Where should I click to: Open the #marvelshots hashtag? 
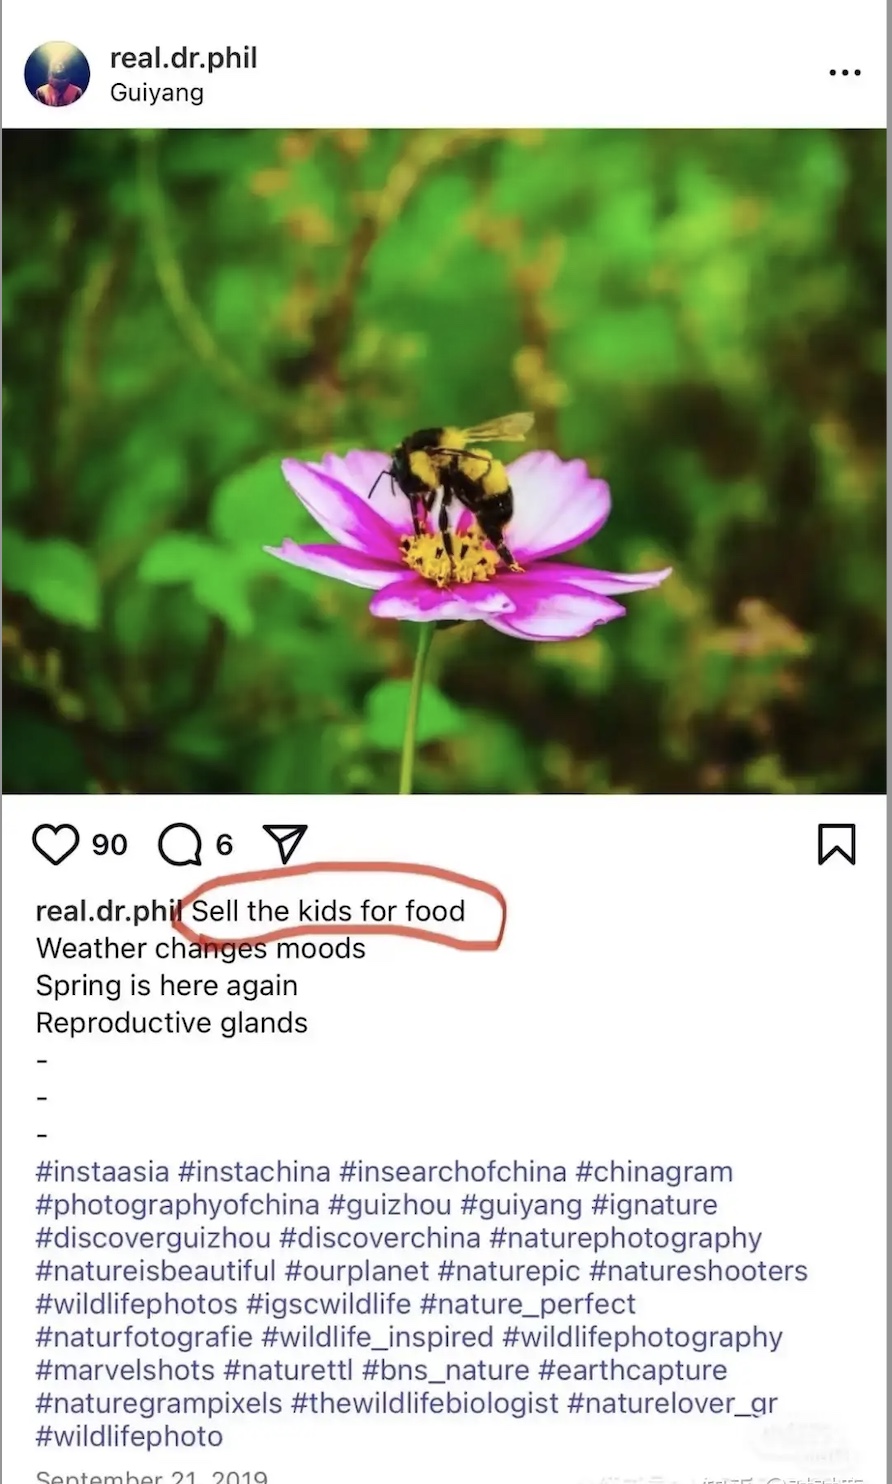tap(125, 1370)
